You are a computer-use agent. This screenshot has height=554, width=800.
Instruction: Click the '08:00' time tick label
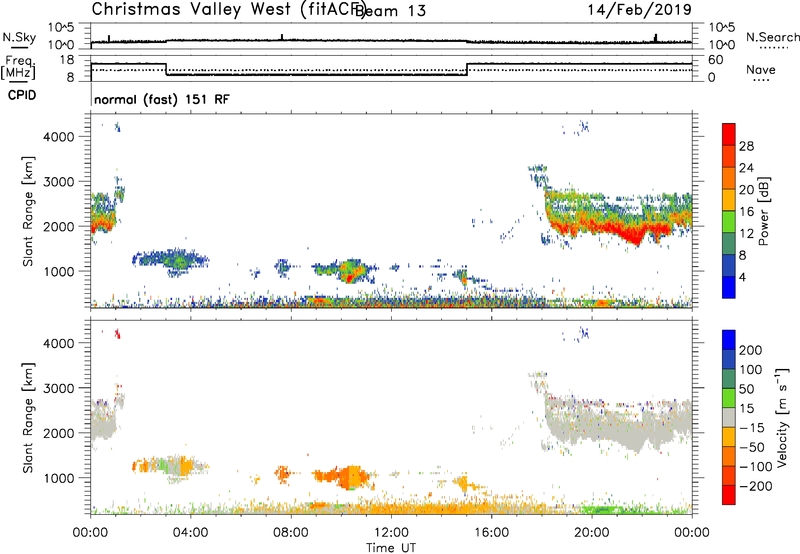tap(291, 533)
